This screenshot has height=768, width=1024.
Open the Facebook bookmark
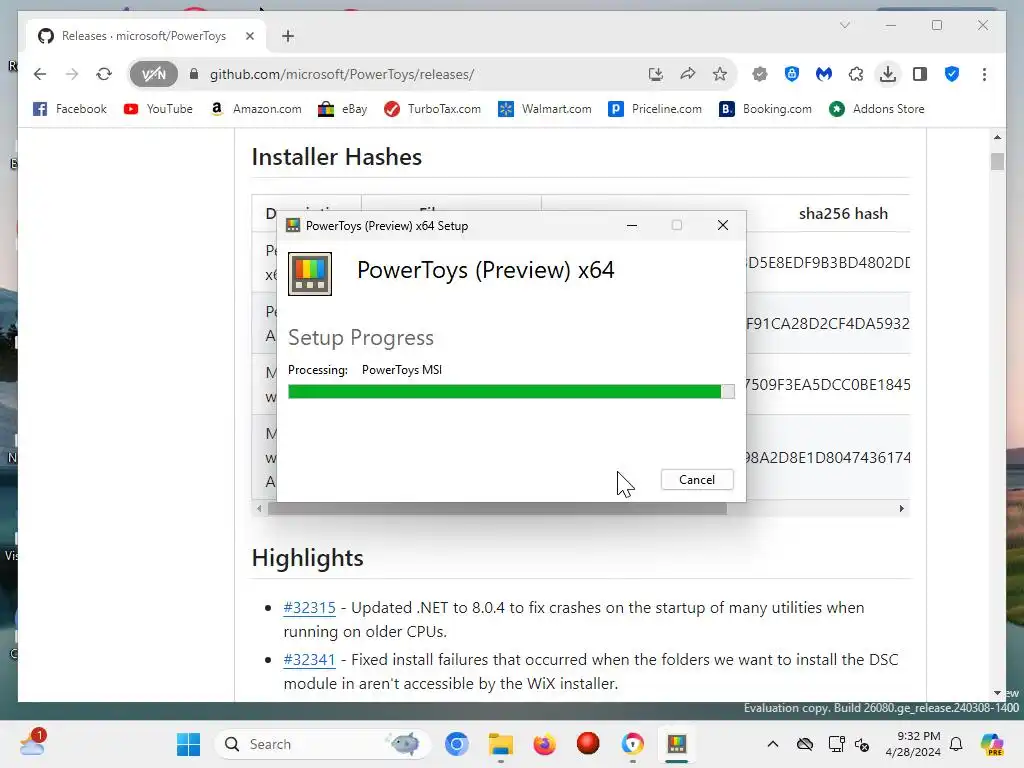[70, 109]
